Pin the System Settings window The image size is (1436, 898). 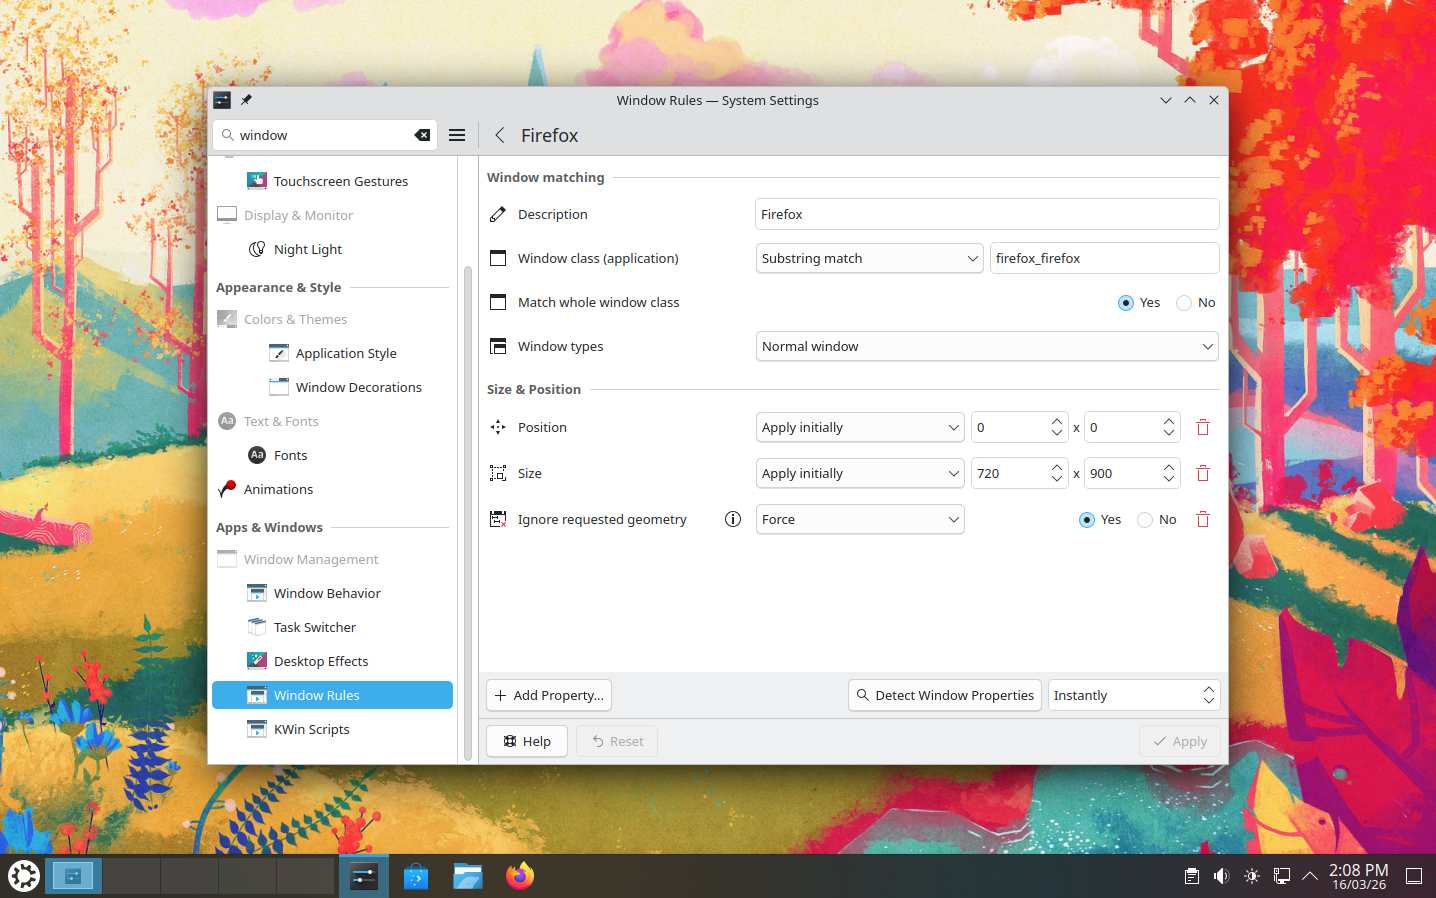pyautogui.click(x=246, y=100)
